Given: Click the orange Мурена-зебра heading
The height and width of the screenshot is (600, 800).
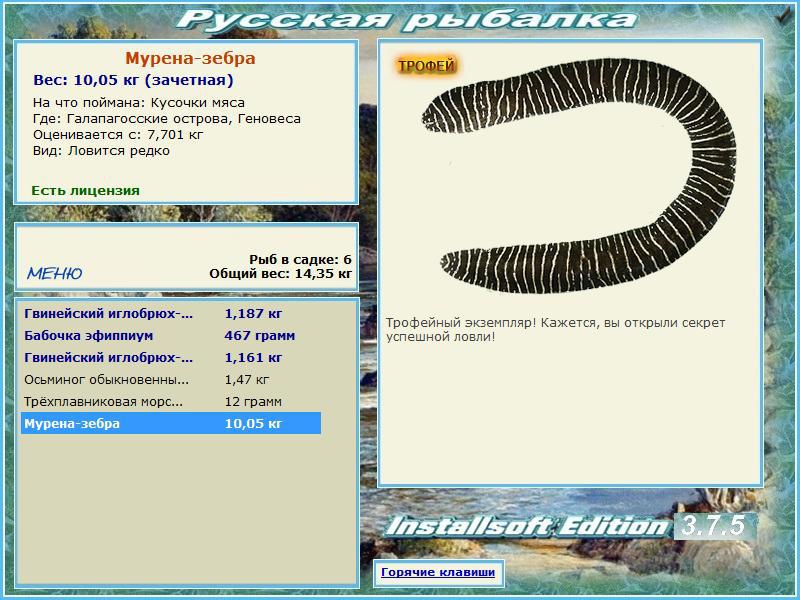Looking at the screenshot, I should [190, 58].
